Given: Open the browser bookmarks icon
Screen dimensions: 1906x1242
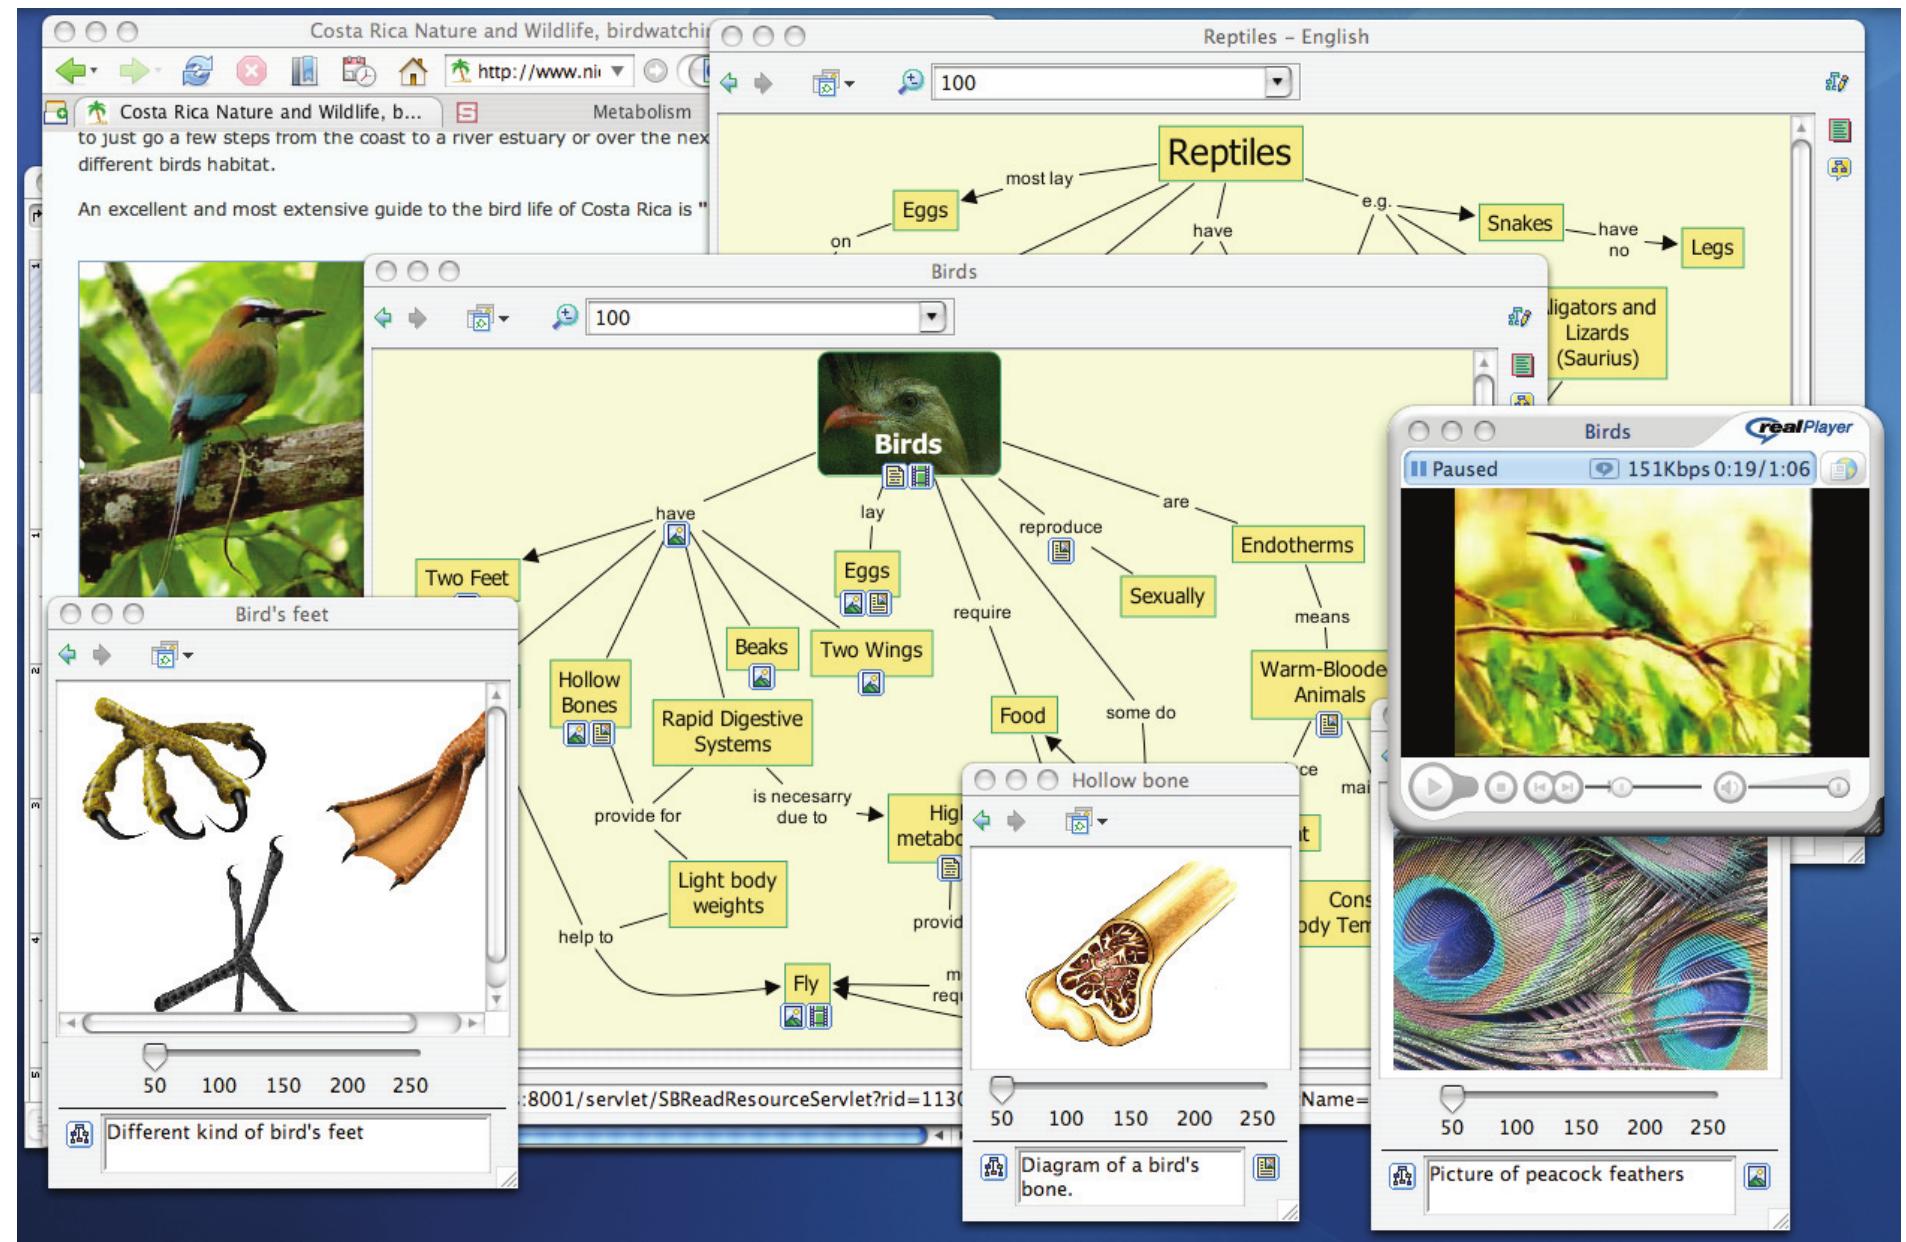Looking at the screenshot, I should 304,71.
